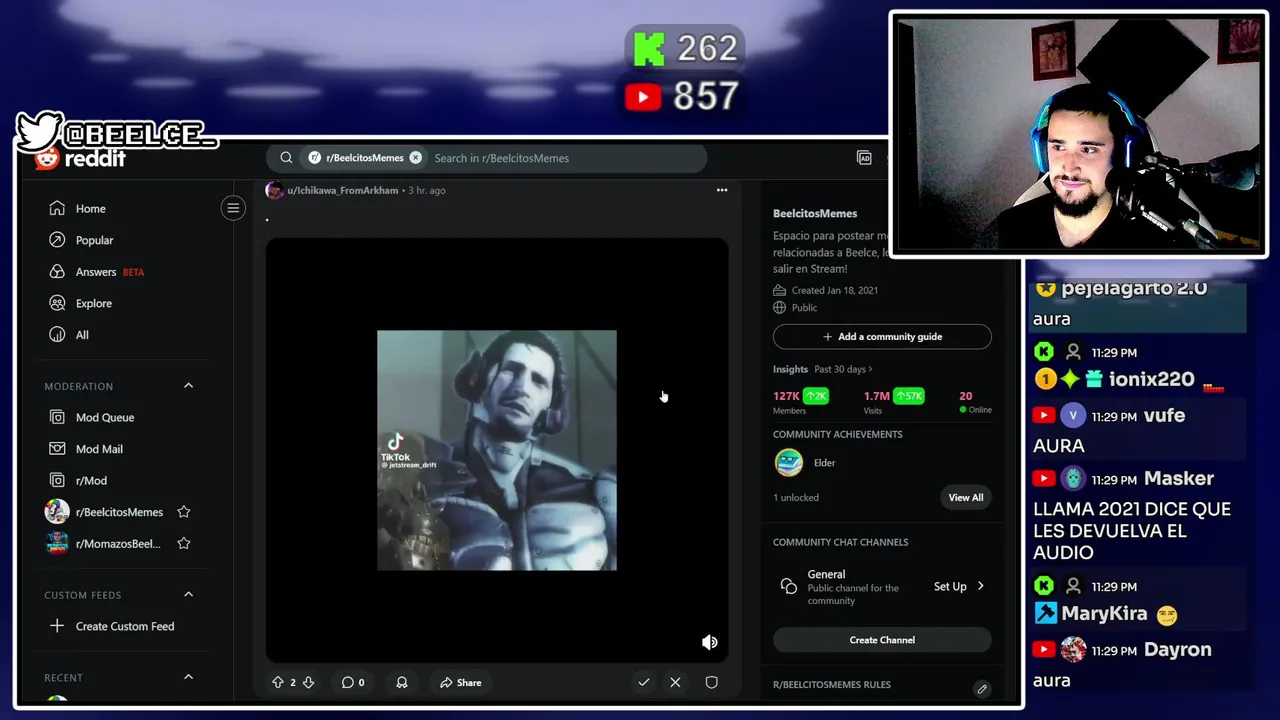Screen dimensions: 1280x720
Task: Downvote the post
Action: pos(308,682)
